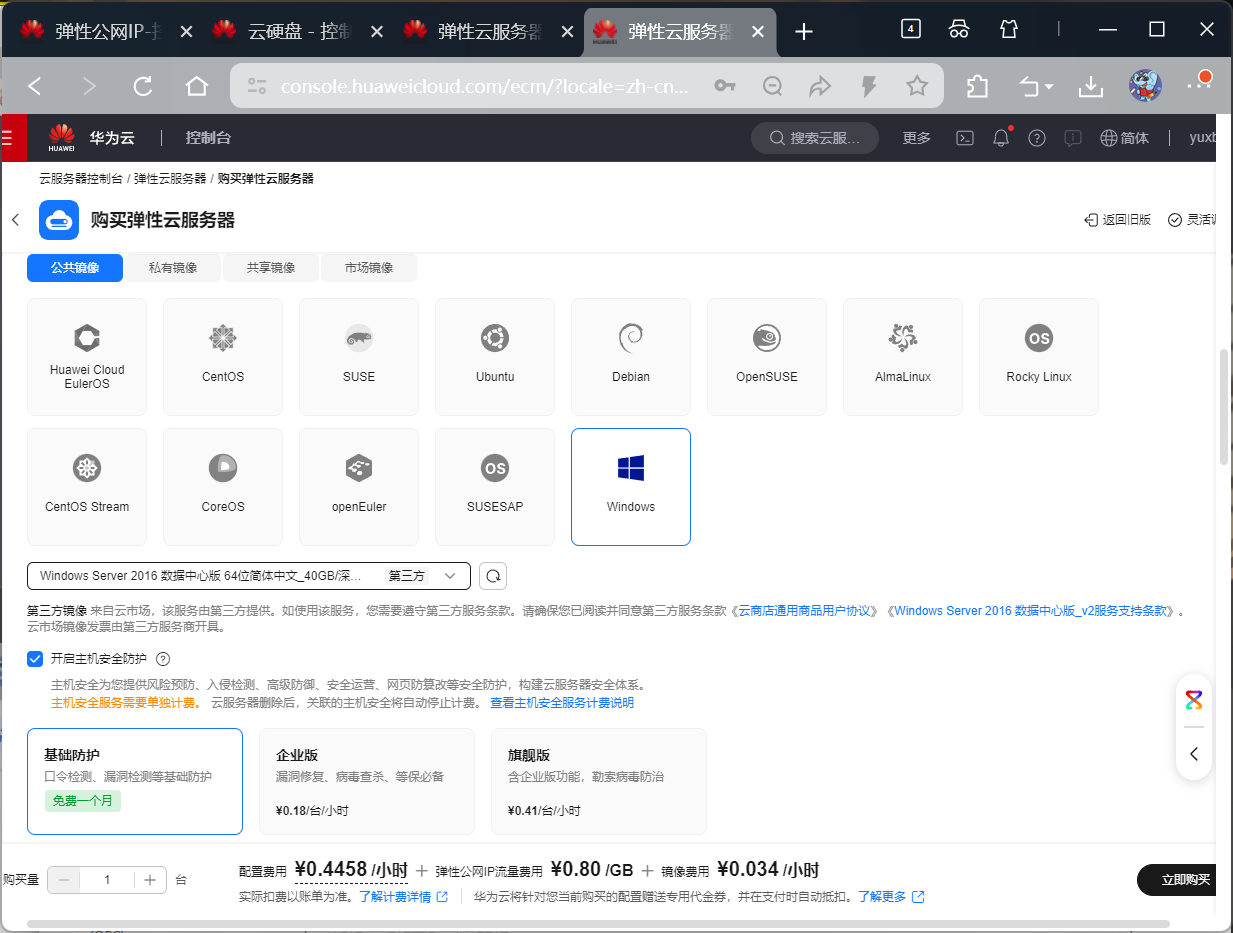Select the Windows image card

631,487
